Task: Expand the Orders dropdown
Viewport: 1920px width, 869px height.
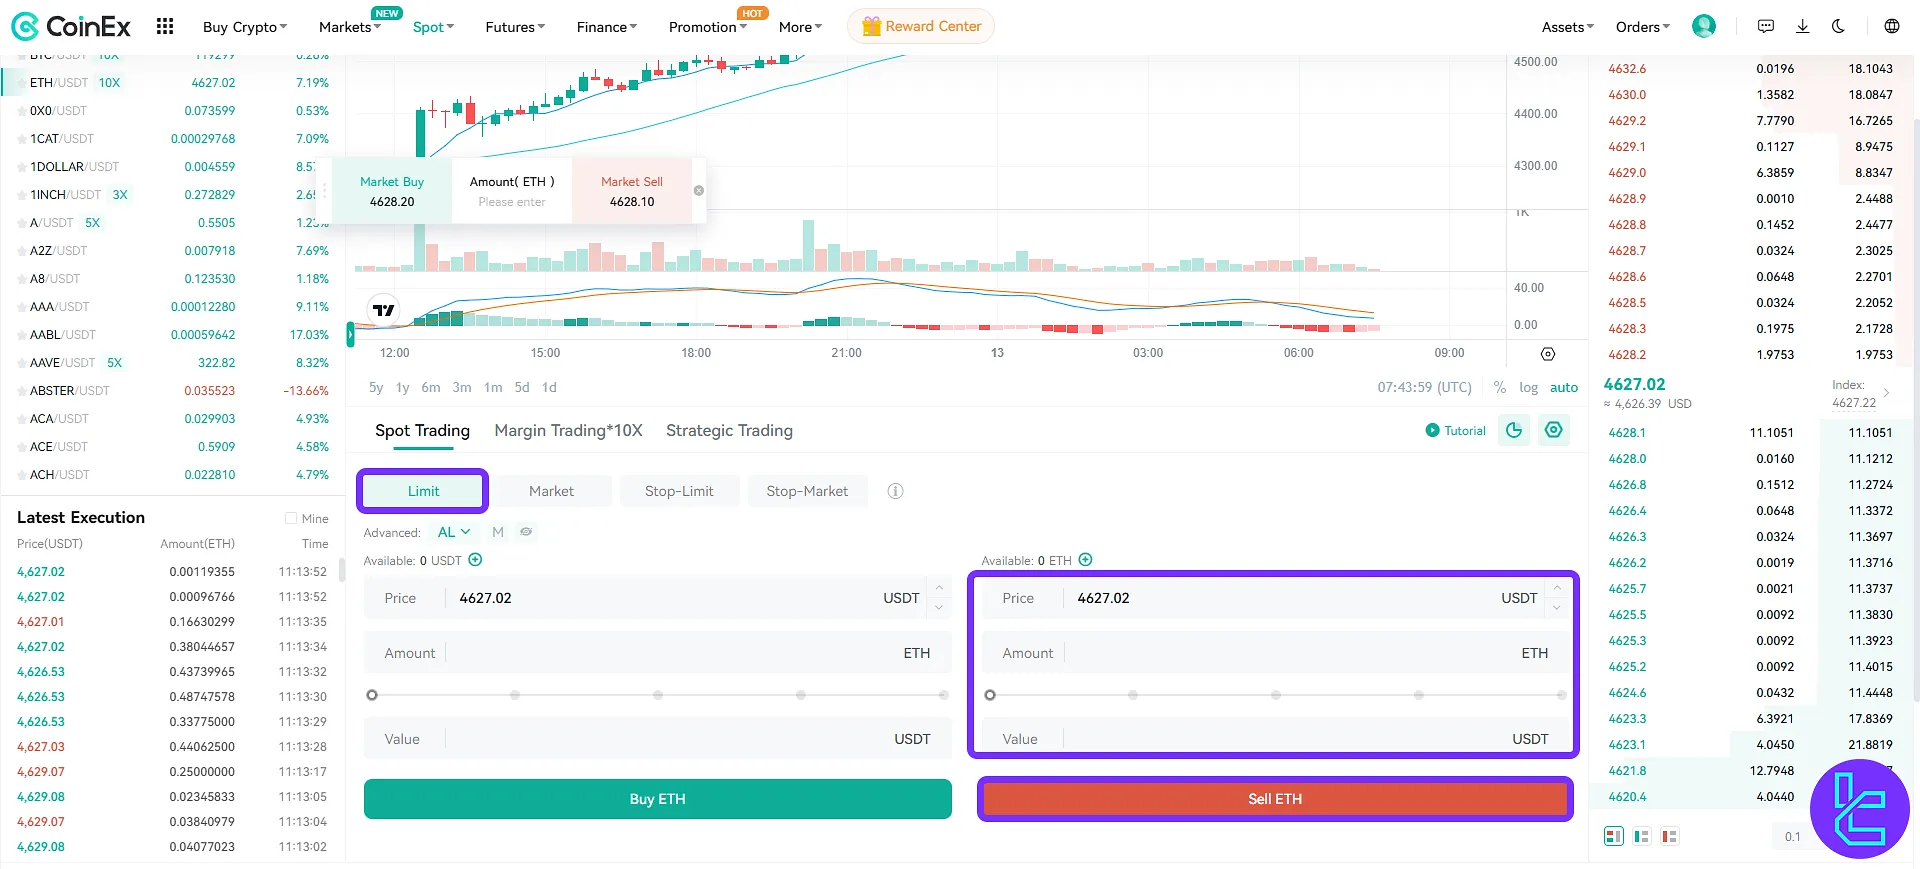Action: pyautogui.click(x=1643, y=27)
